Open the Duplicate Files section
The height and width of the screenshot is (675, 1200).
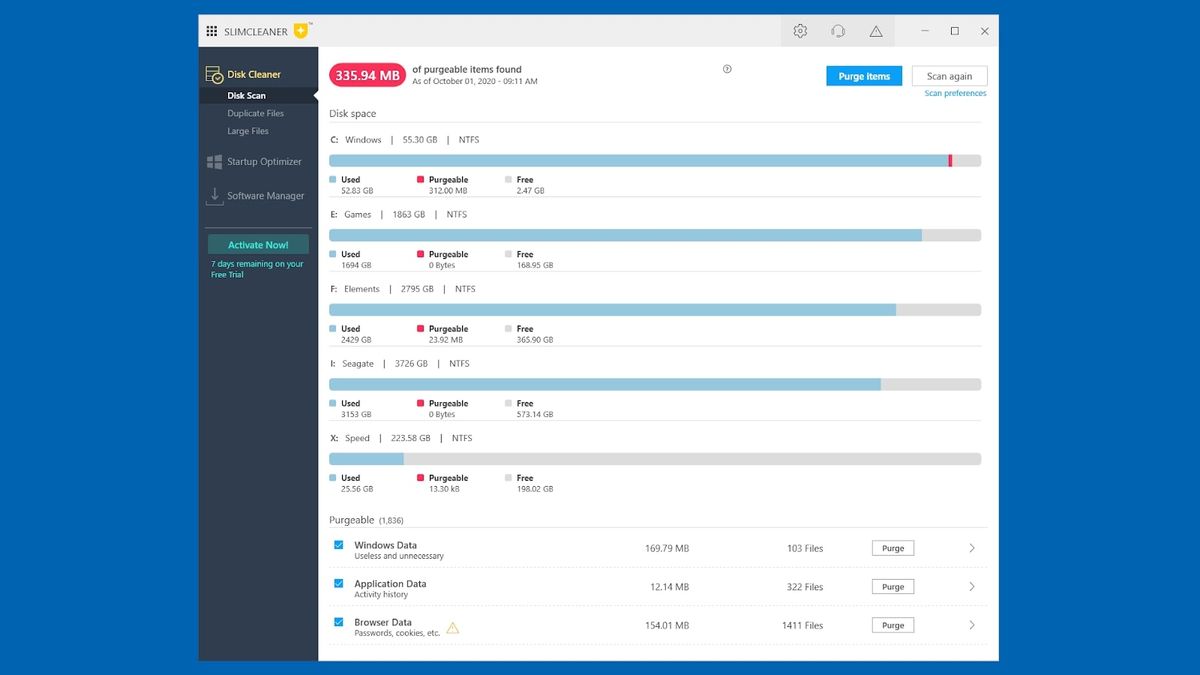click(x=256, y=113)
